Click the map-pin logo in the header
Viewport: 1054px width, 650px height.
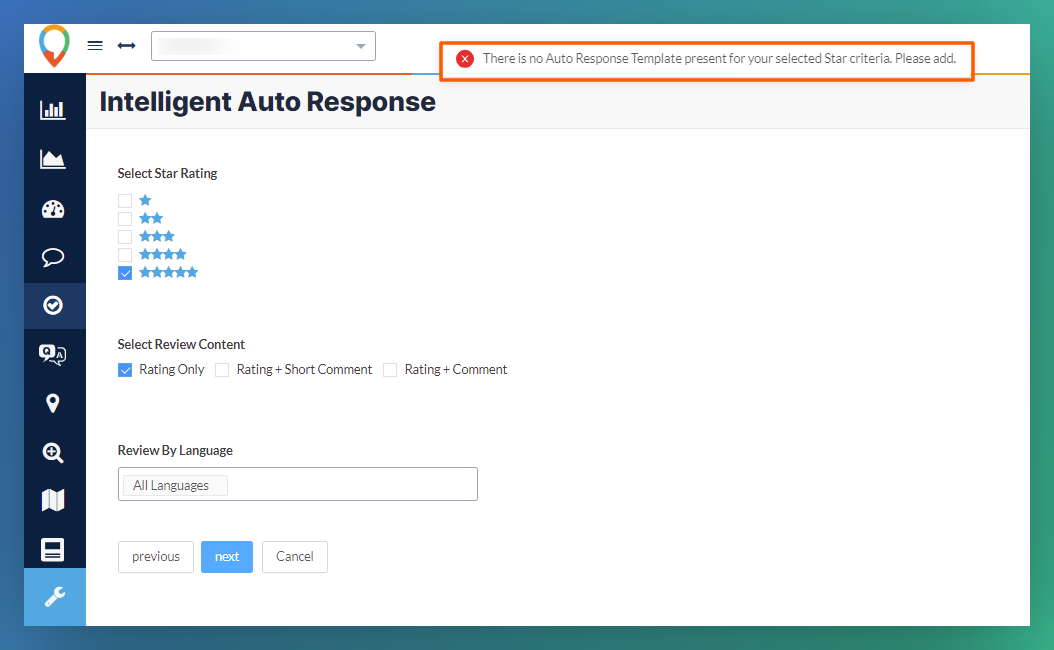point(54,46)
